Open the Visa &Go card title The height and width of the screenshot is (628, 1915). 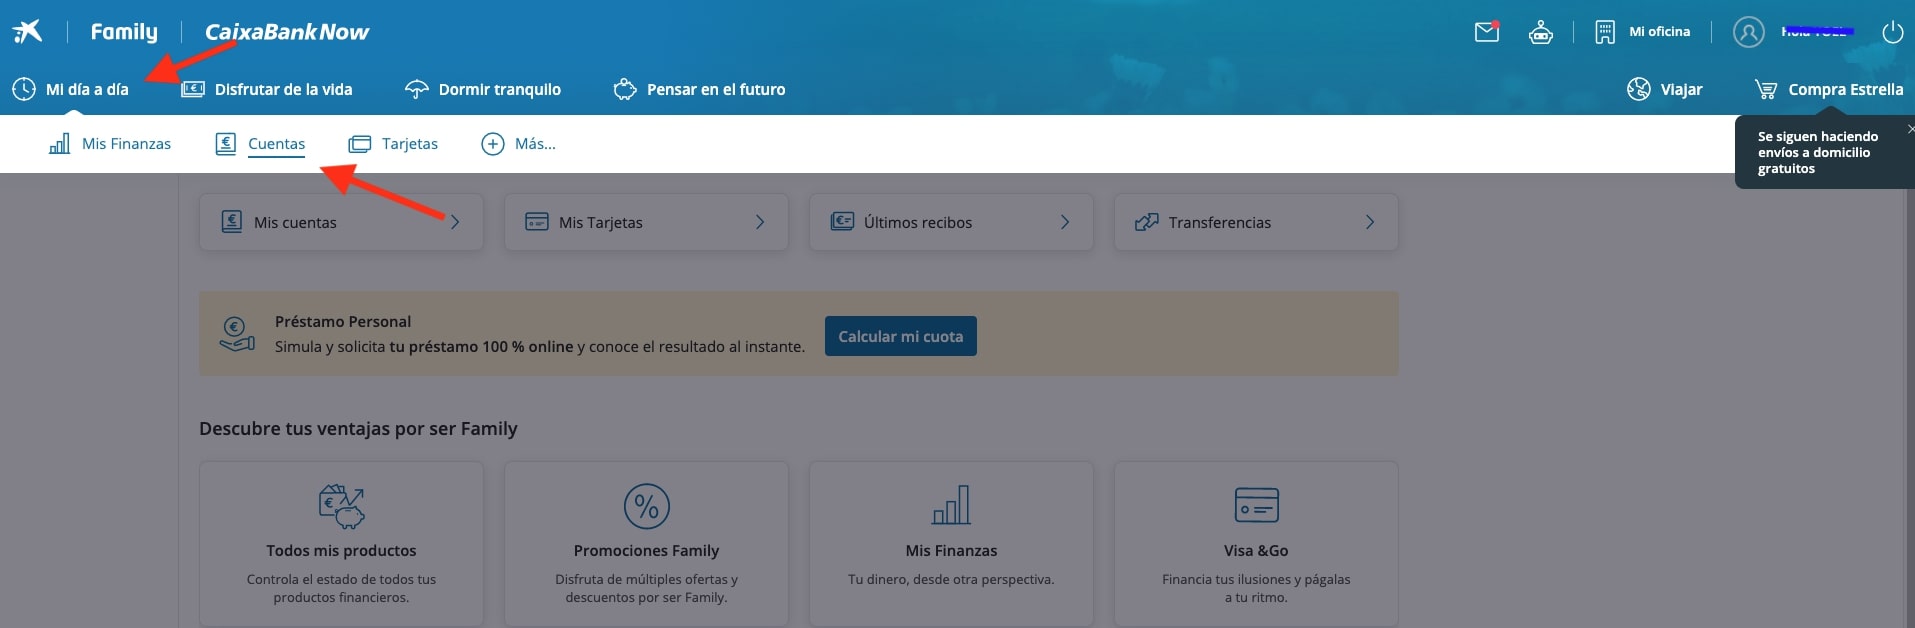point(1256,551)
